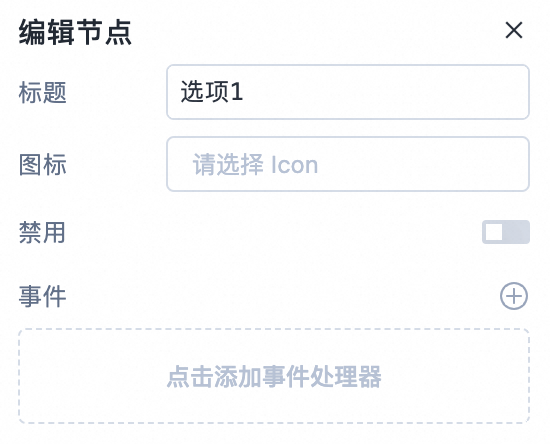Viewport: 550px width, 444px height.
Task: Open the 请选择 Icon picker
Action: [348, 164]
